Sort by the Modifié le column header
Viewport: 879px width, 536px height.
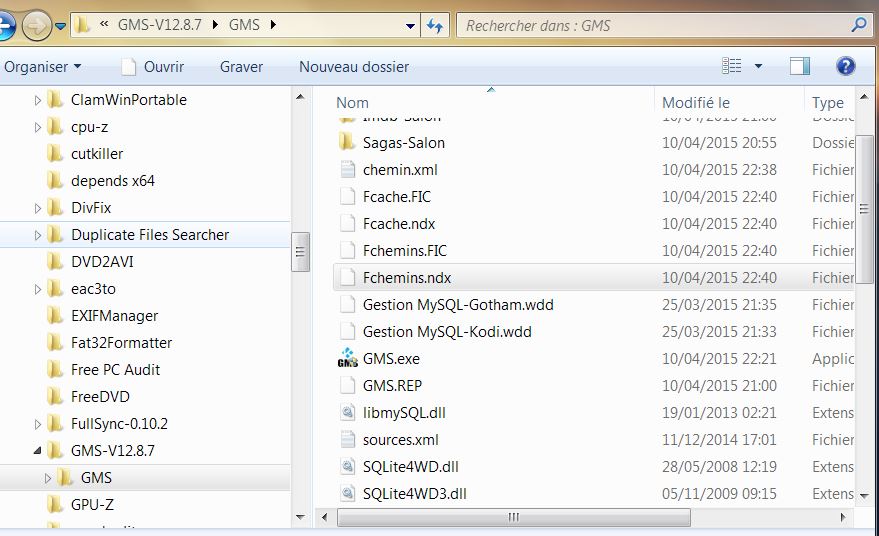pos(696,103)
